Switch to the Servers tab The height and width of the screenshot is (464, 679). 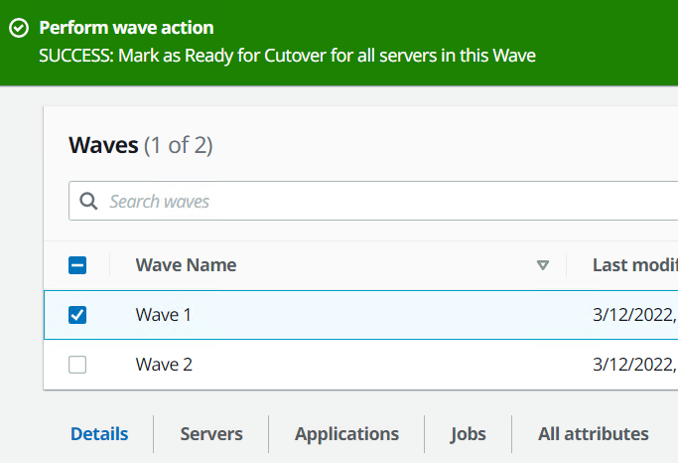coord(211,434)
